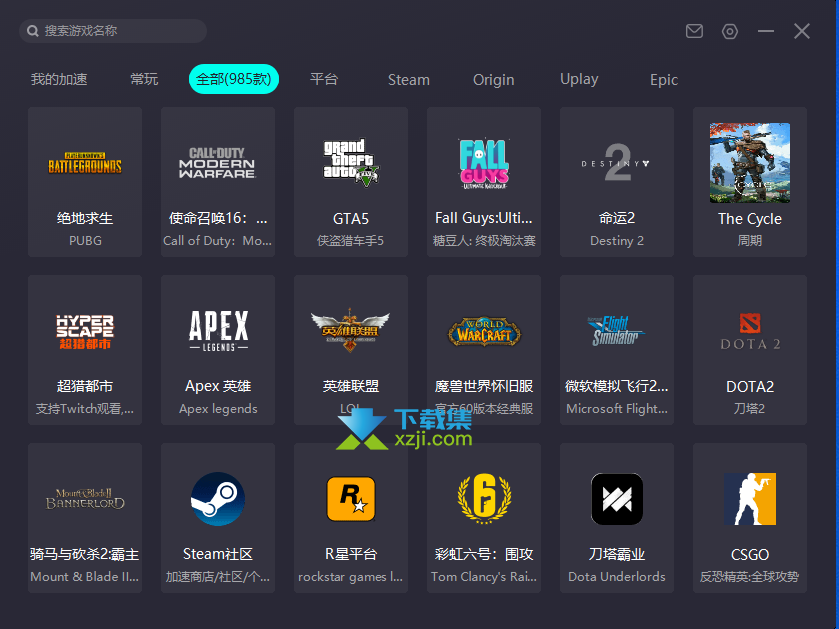
Task: Select the World of Warcraft logo
Action: point(484,332)
